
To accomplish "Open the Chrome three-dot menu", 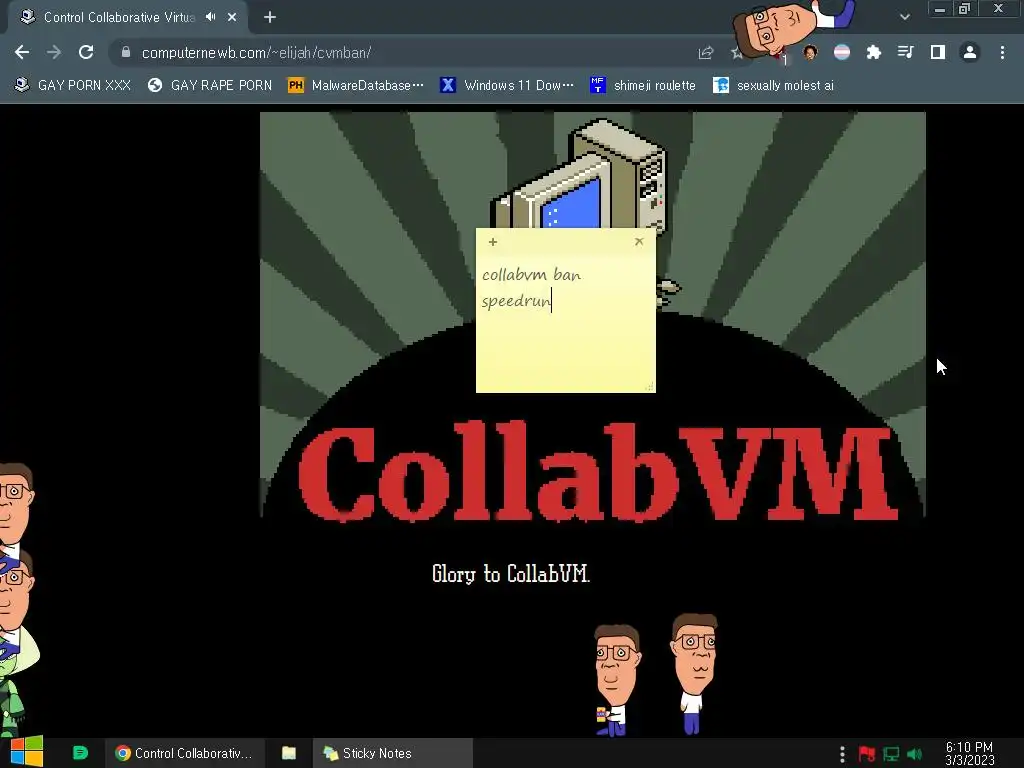I will (x=1002, y=52).
